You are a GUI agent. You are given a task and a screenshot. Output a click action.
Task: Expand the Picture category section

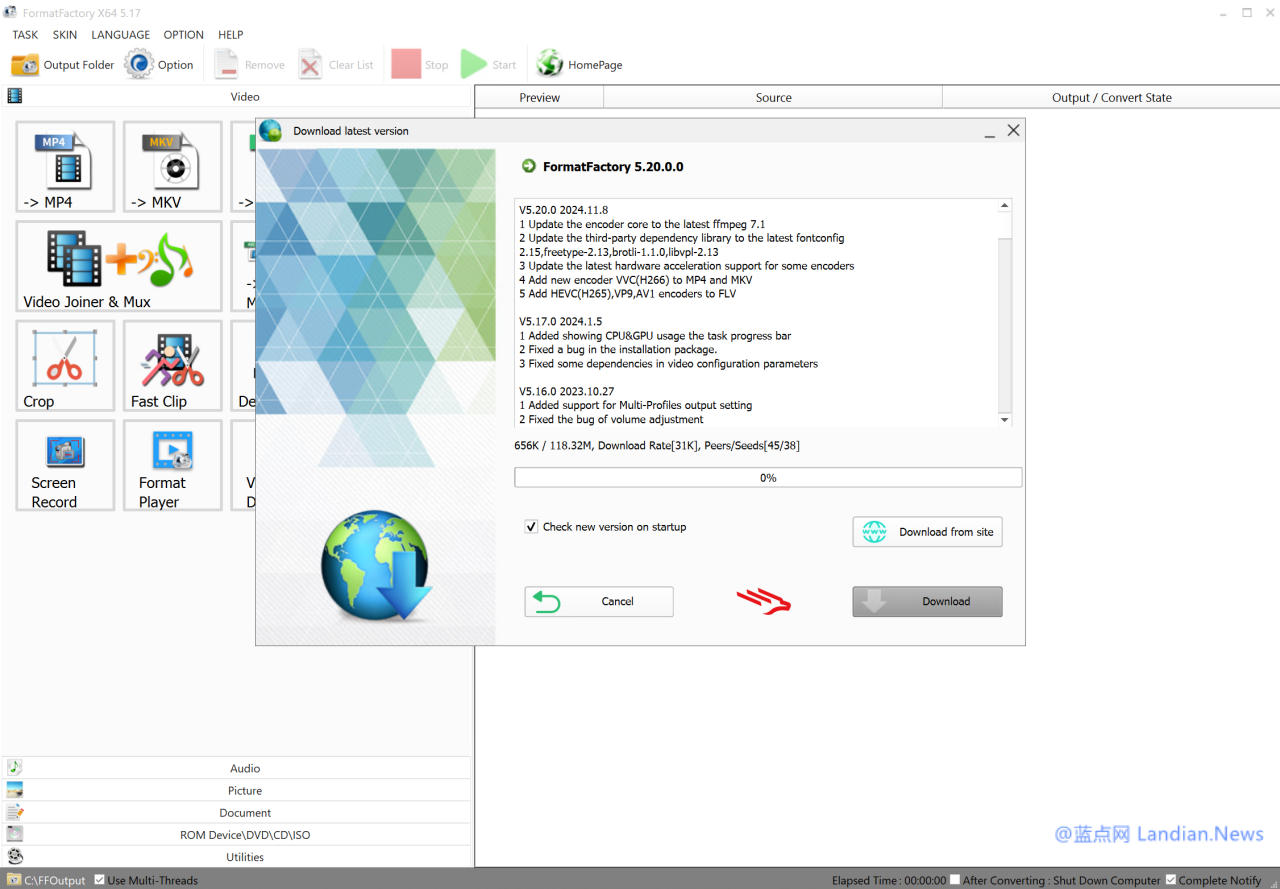click(236, 790)
